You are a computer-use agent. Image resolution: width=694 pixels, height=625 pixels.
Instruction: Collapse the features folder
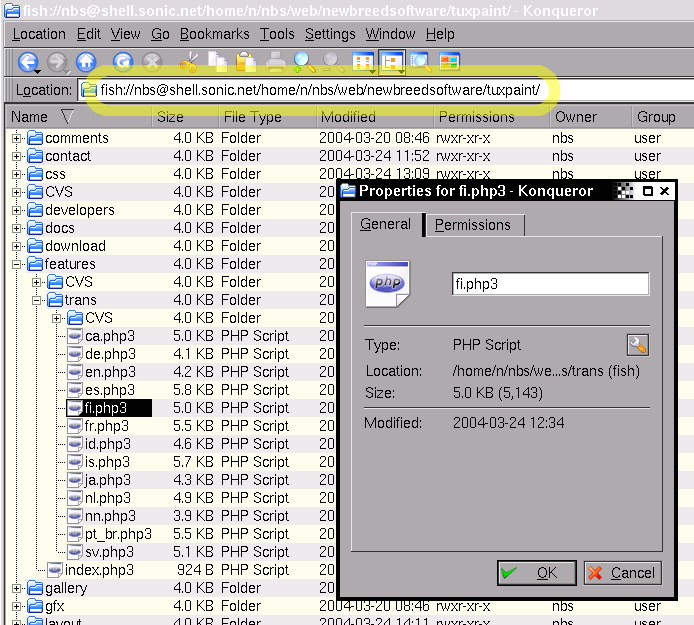[x=16, y=264]
